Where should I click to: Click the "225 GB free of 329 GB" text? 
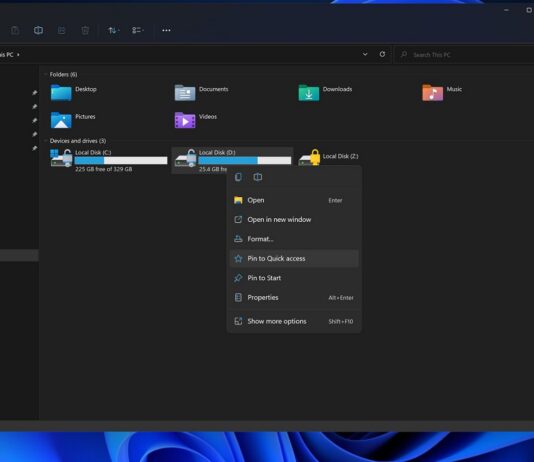pos(104,169)
